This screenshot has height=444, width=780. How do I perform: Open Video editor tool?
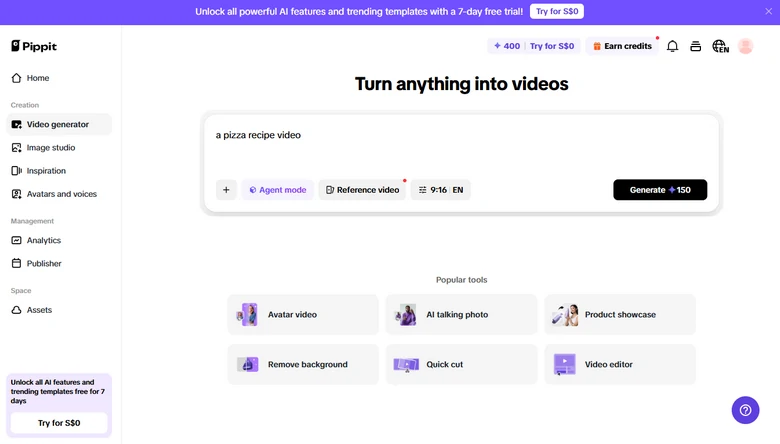pos(620,364)
